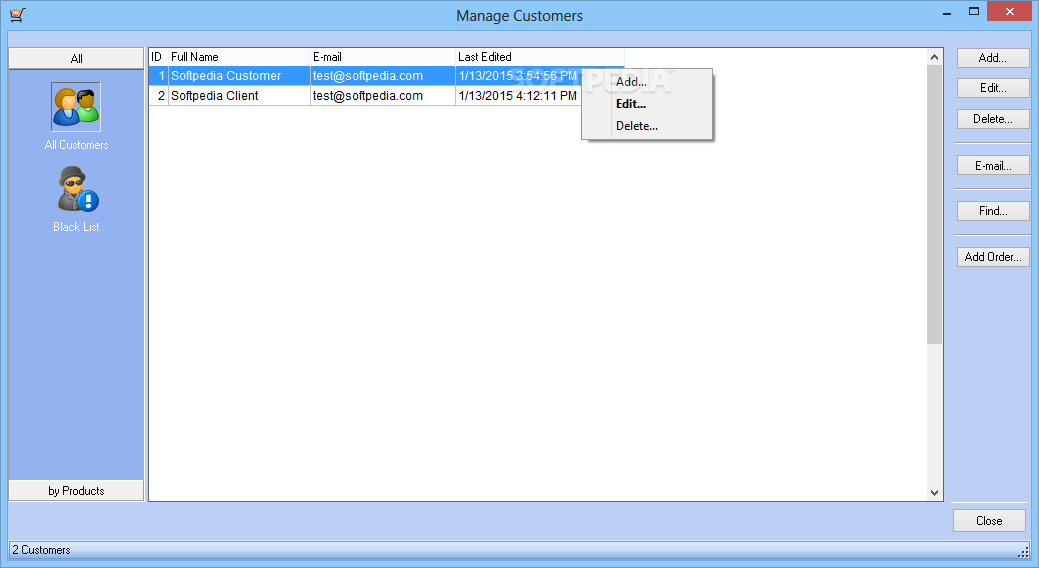Click ID cell 1 in the list

(159, 76)
